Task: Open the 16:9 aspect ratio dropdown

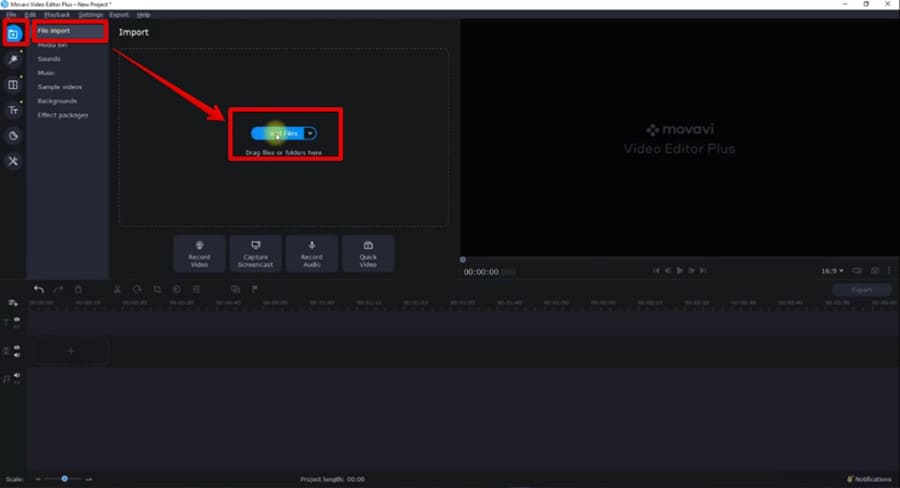Action: pyautogui.click(x=832, y=271)
